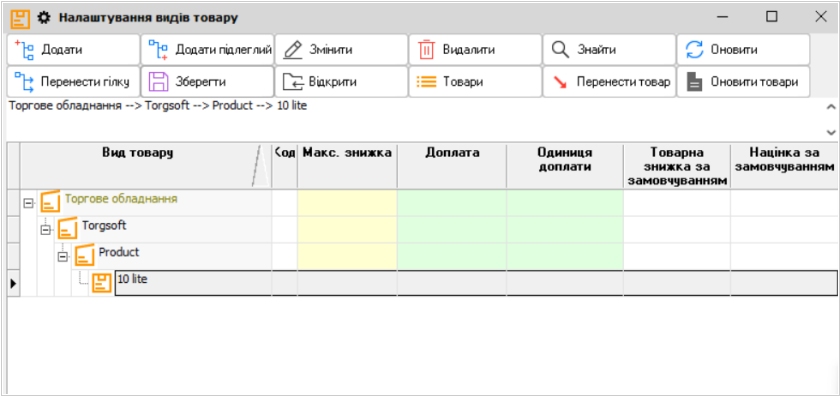Screen dimensions: 840x396
Task: Click the Оновити товари document icon
Action: 694,82
